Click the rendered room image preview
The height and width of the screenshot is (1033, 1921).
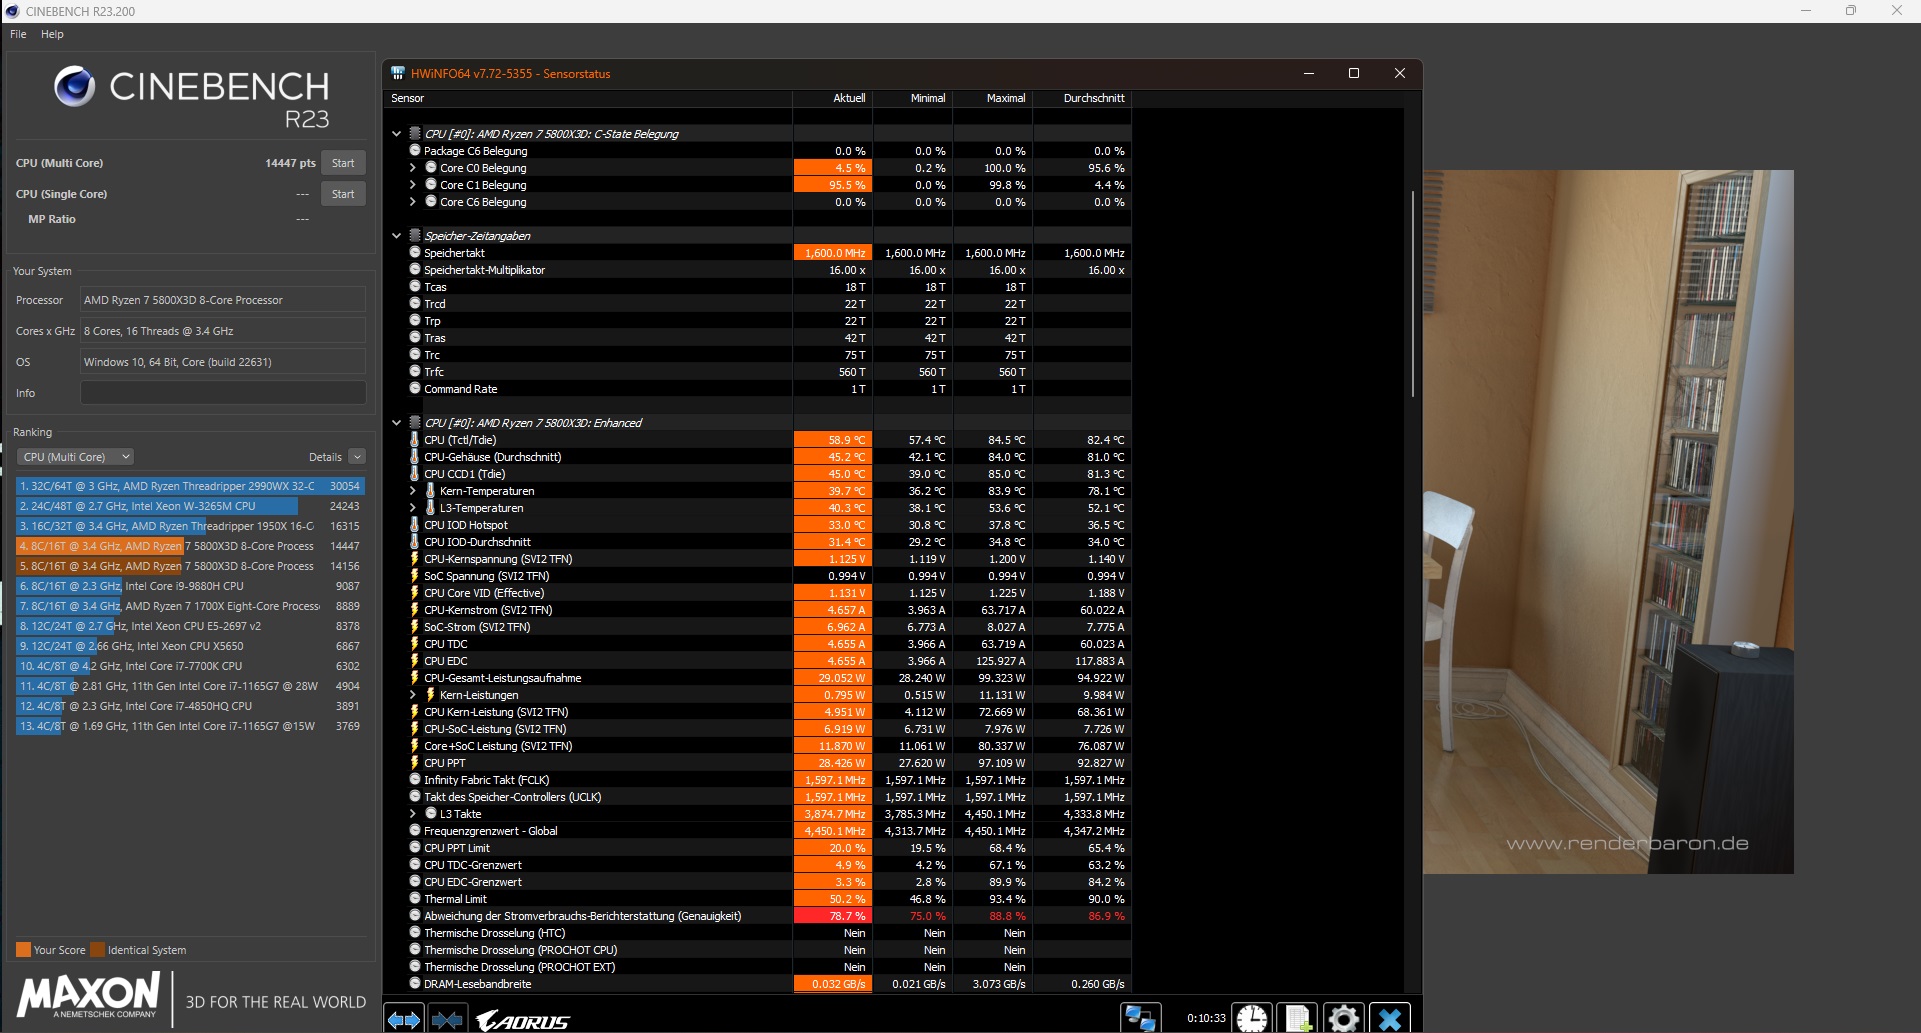pos(1608,522)
